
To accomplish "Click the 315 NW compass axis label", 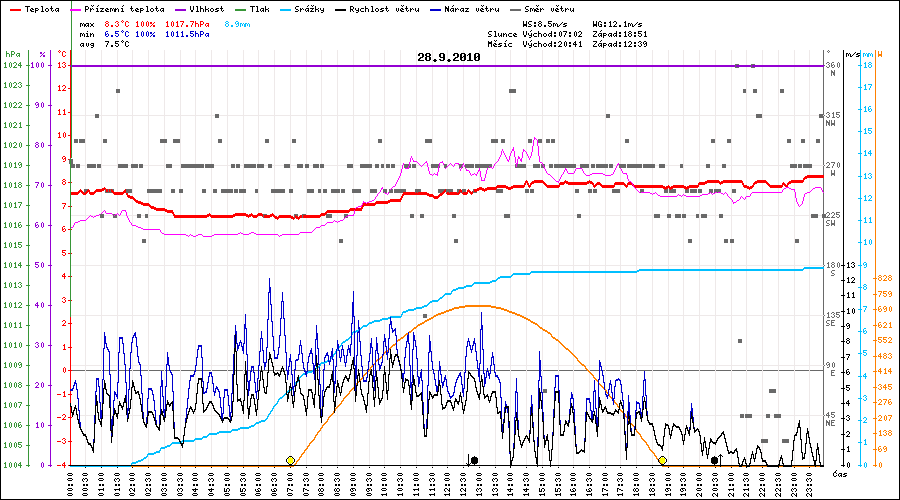I will 833,119.
